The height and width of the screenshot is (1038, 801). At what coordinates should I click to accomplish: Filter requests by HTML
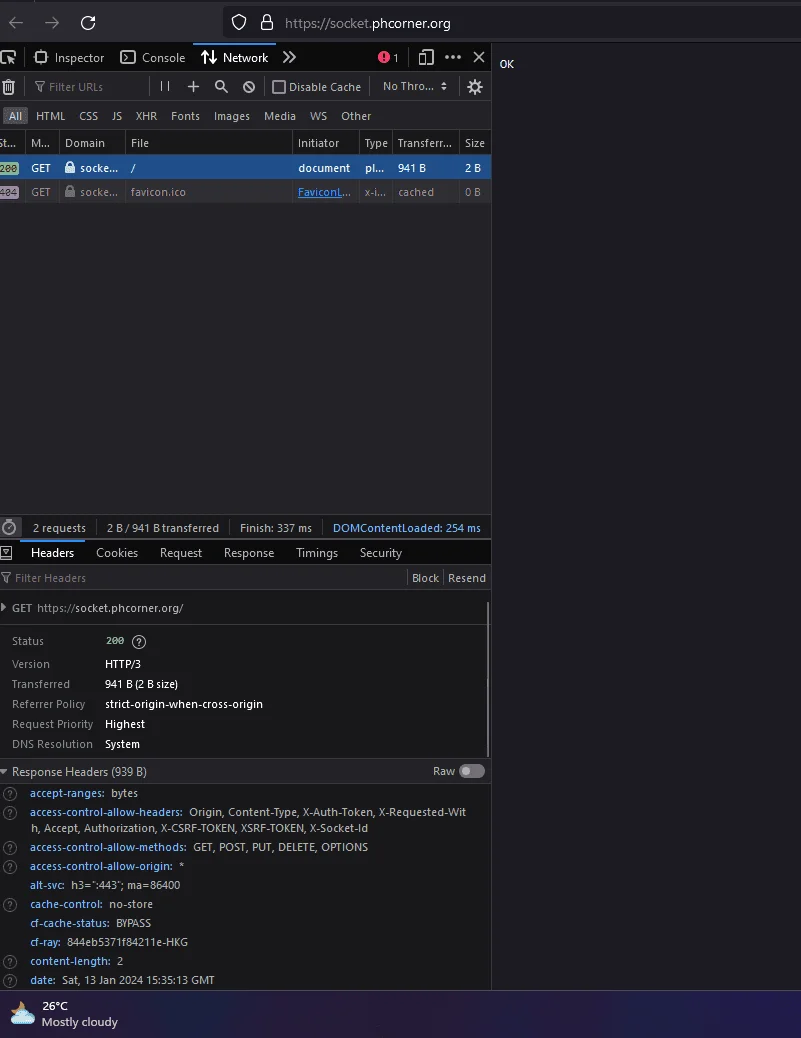50,116
